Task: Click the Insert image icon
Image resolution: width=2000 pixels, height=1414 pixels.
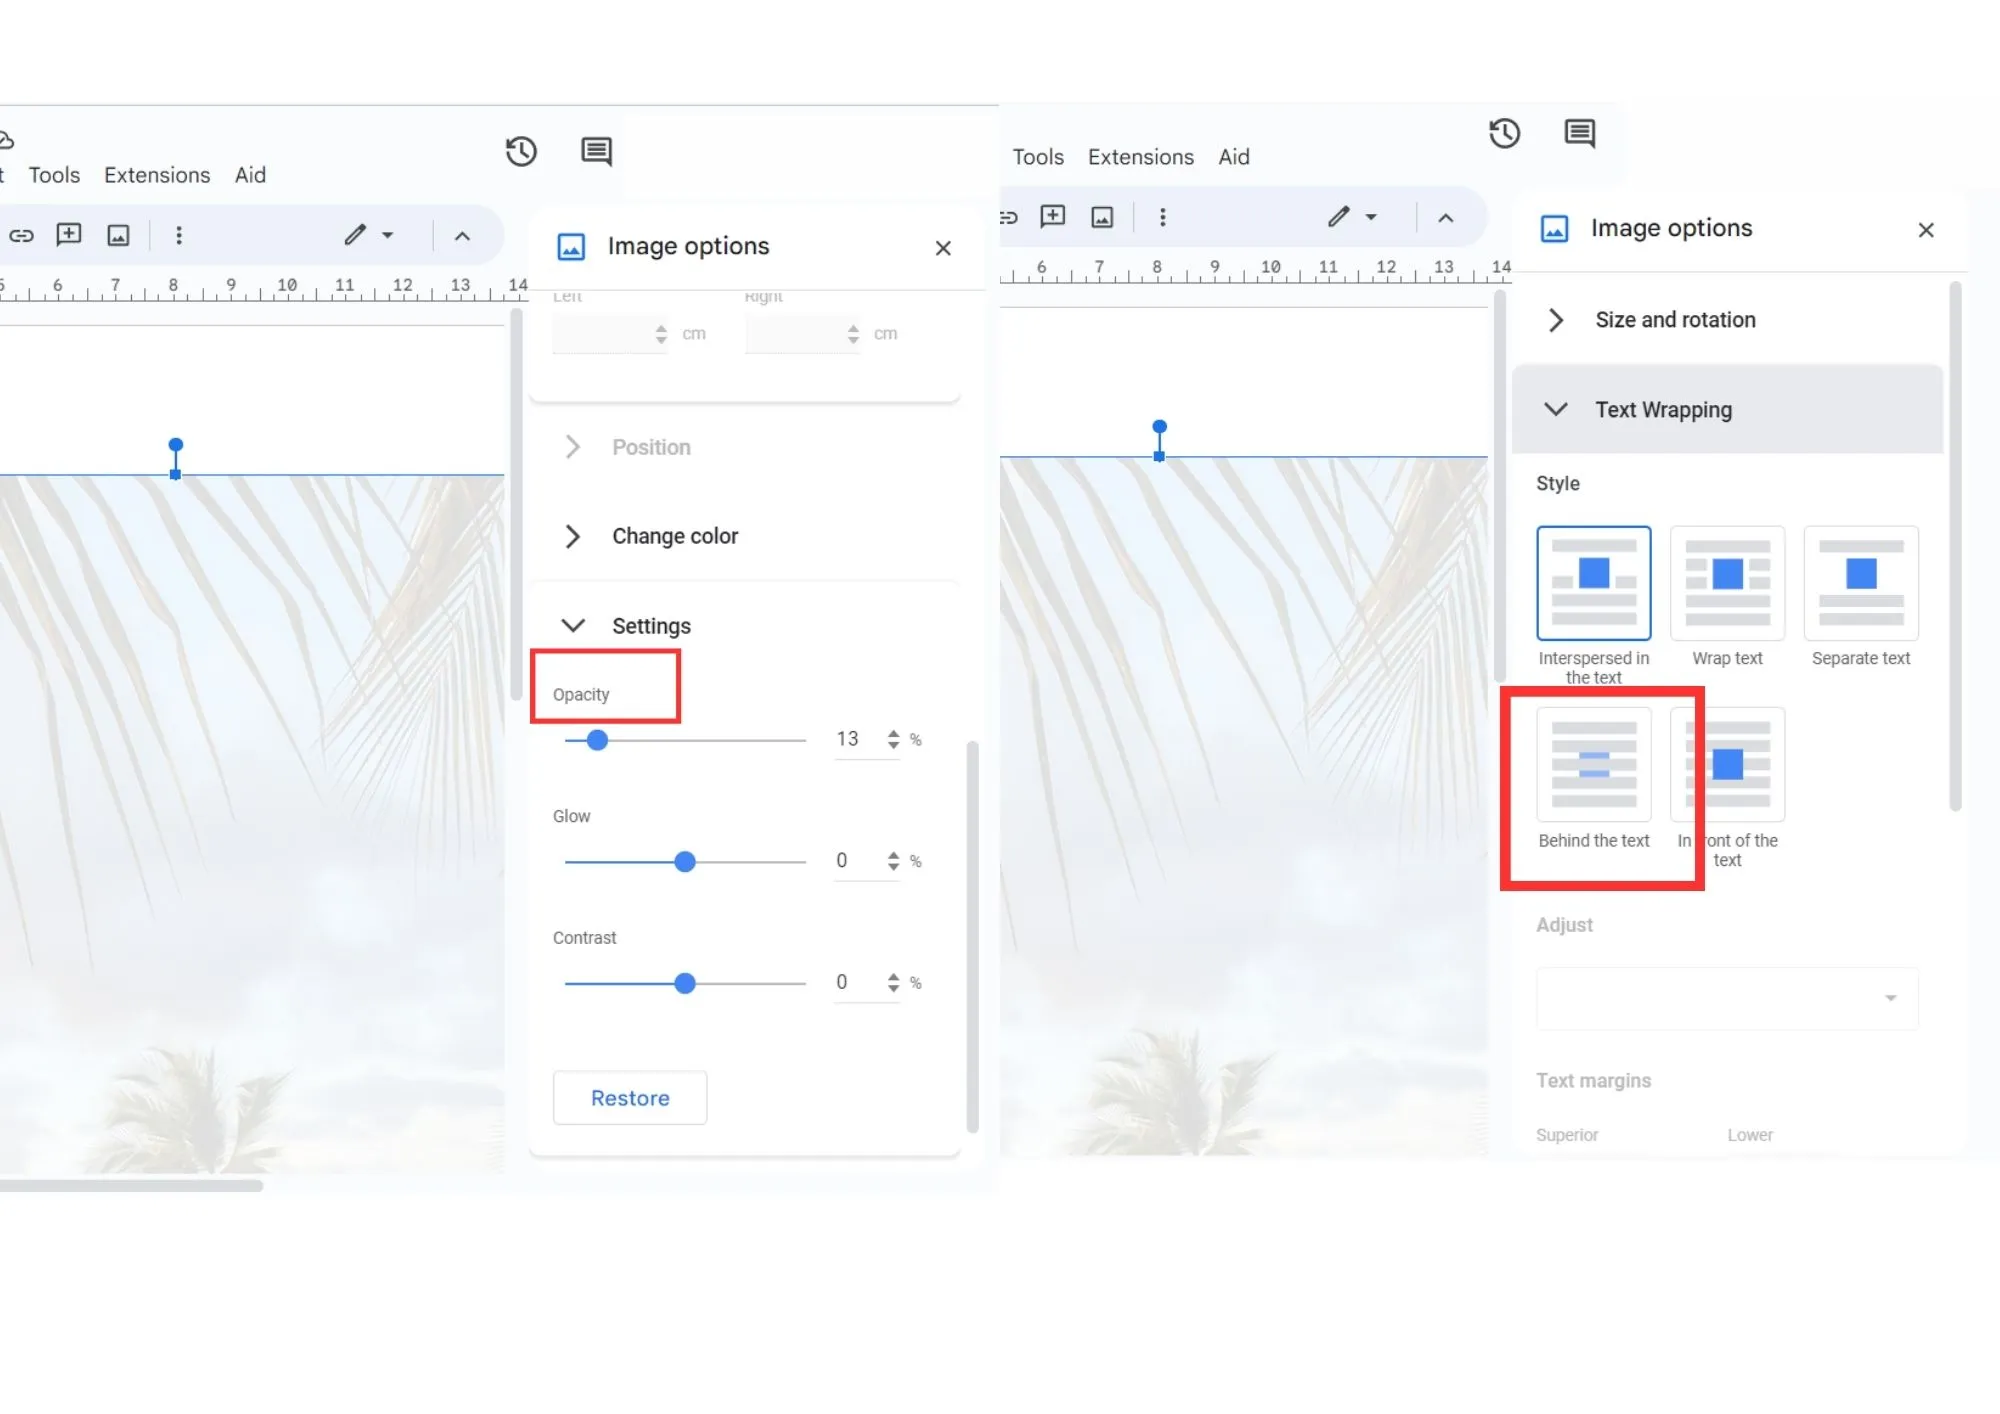Action: coord(119,235)
